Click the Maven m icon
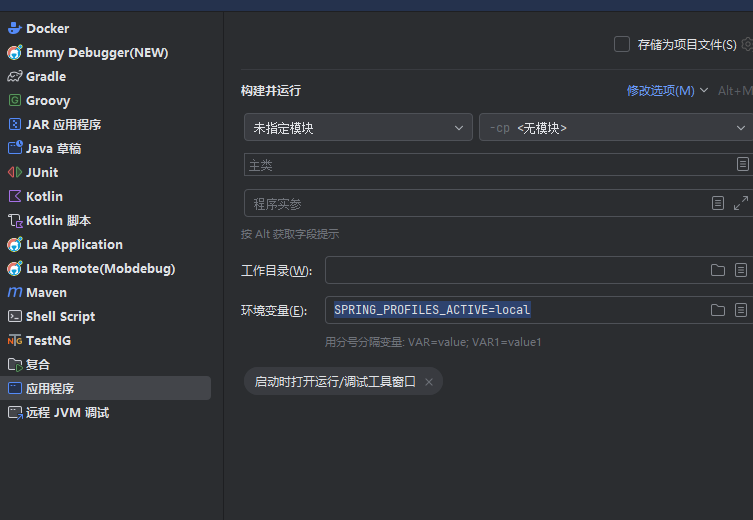The width and height of the screenshot is (753, 520). coord(15,292)
